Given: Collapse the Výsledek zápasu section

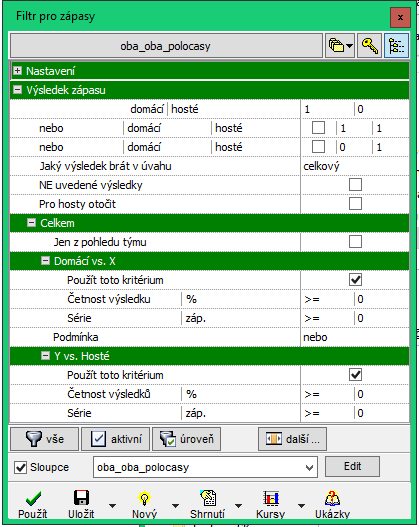Looking at the screenshot, I should (x=17, y=90).
